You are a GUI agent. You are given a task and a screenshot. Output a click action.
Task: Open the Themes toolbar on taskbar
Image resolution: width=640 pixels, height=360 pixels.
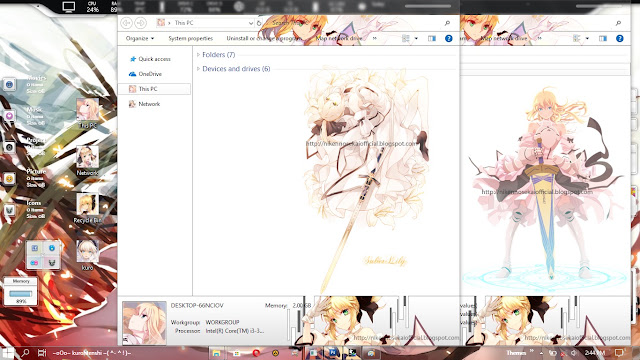pos(516,353)
